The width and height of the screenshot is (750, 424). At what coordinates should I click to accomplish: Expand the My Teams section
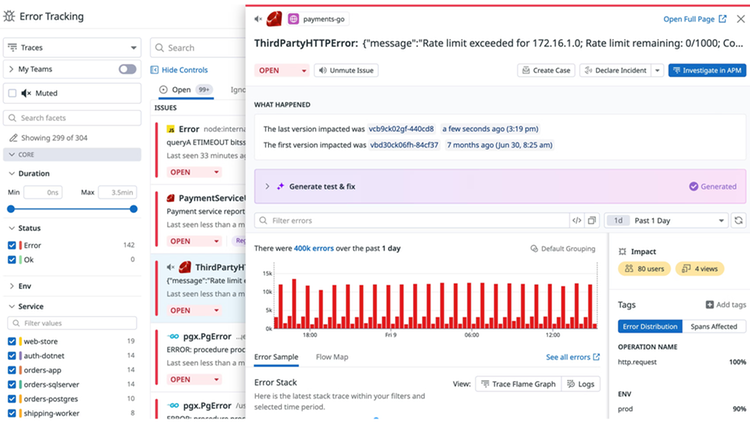tap(11, 69)
